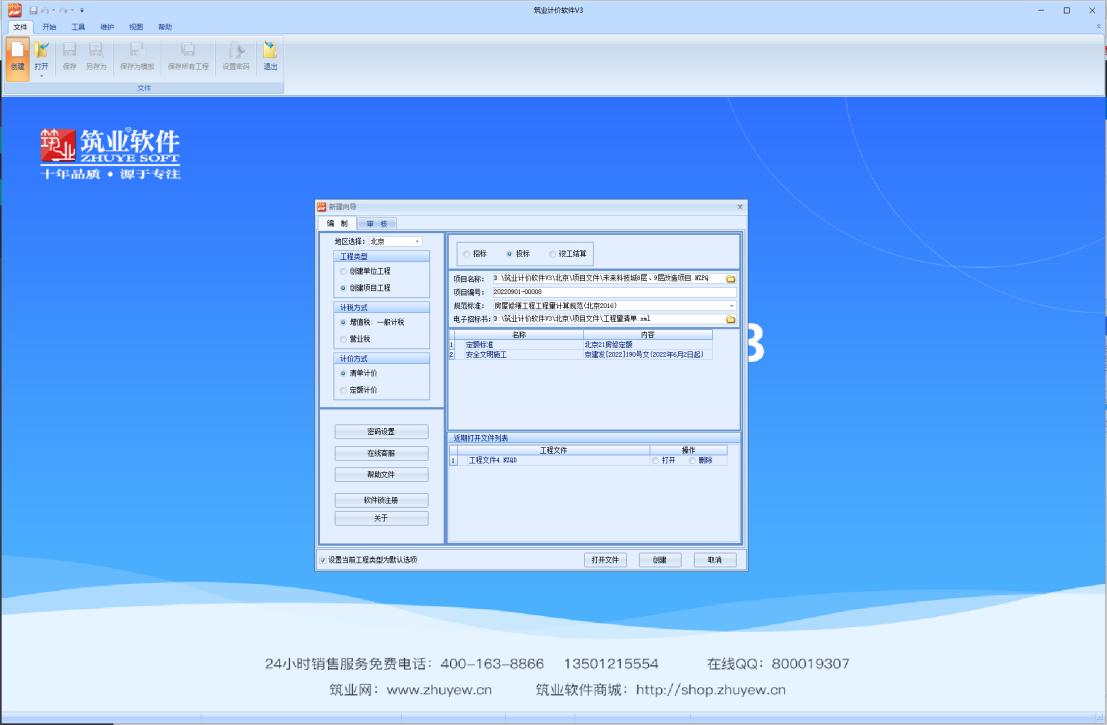Viewport: 1107px width, 725px height.
Task: Open the 工具 ribbon menu tab
Action: tap(78, 27)
